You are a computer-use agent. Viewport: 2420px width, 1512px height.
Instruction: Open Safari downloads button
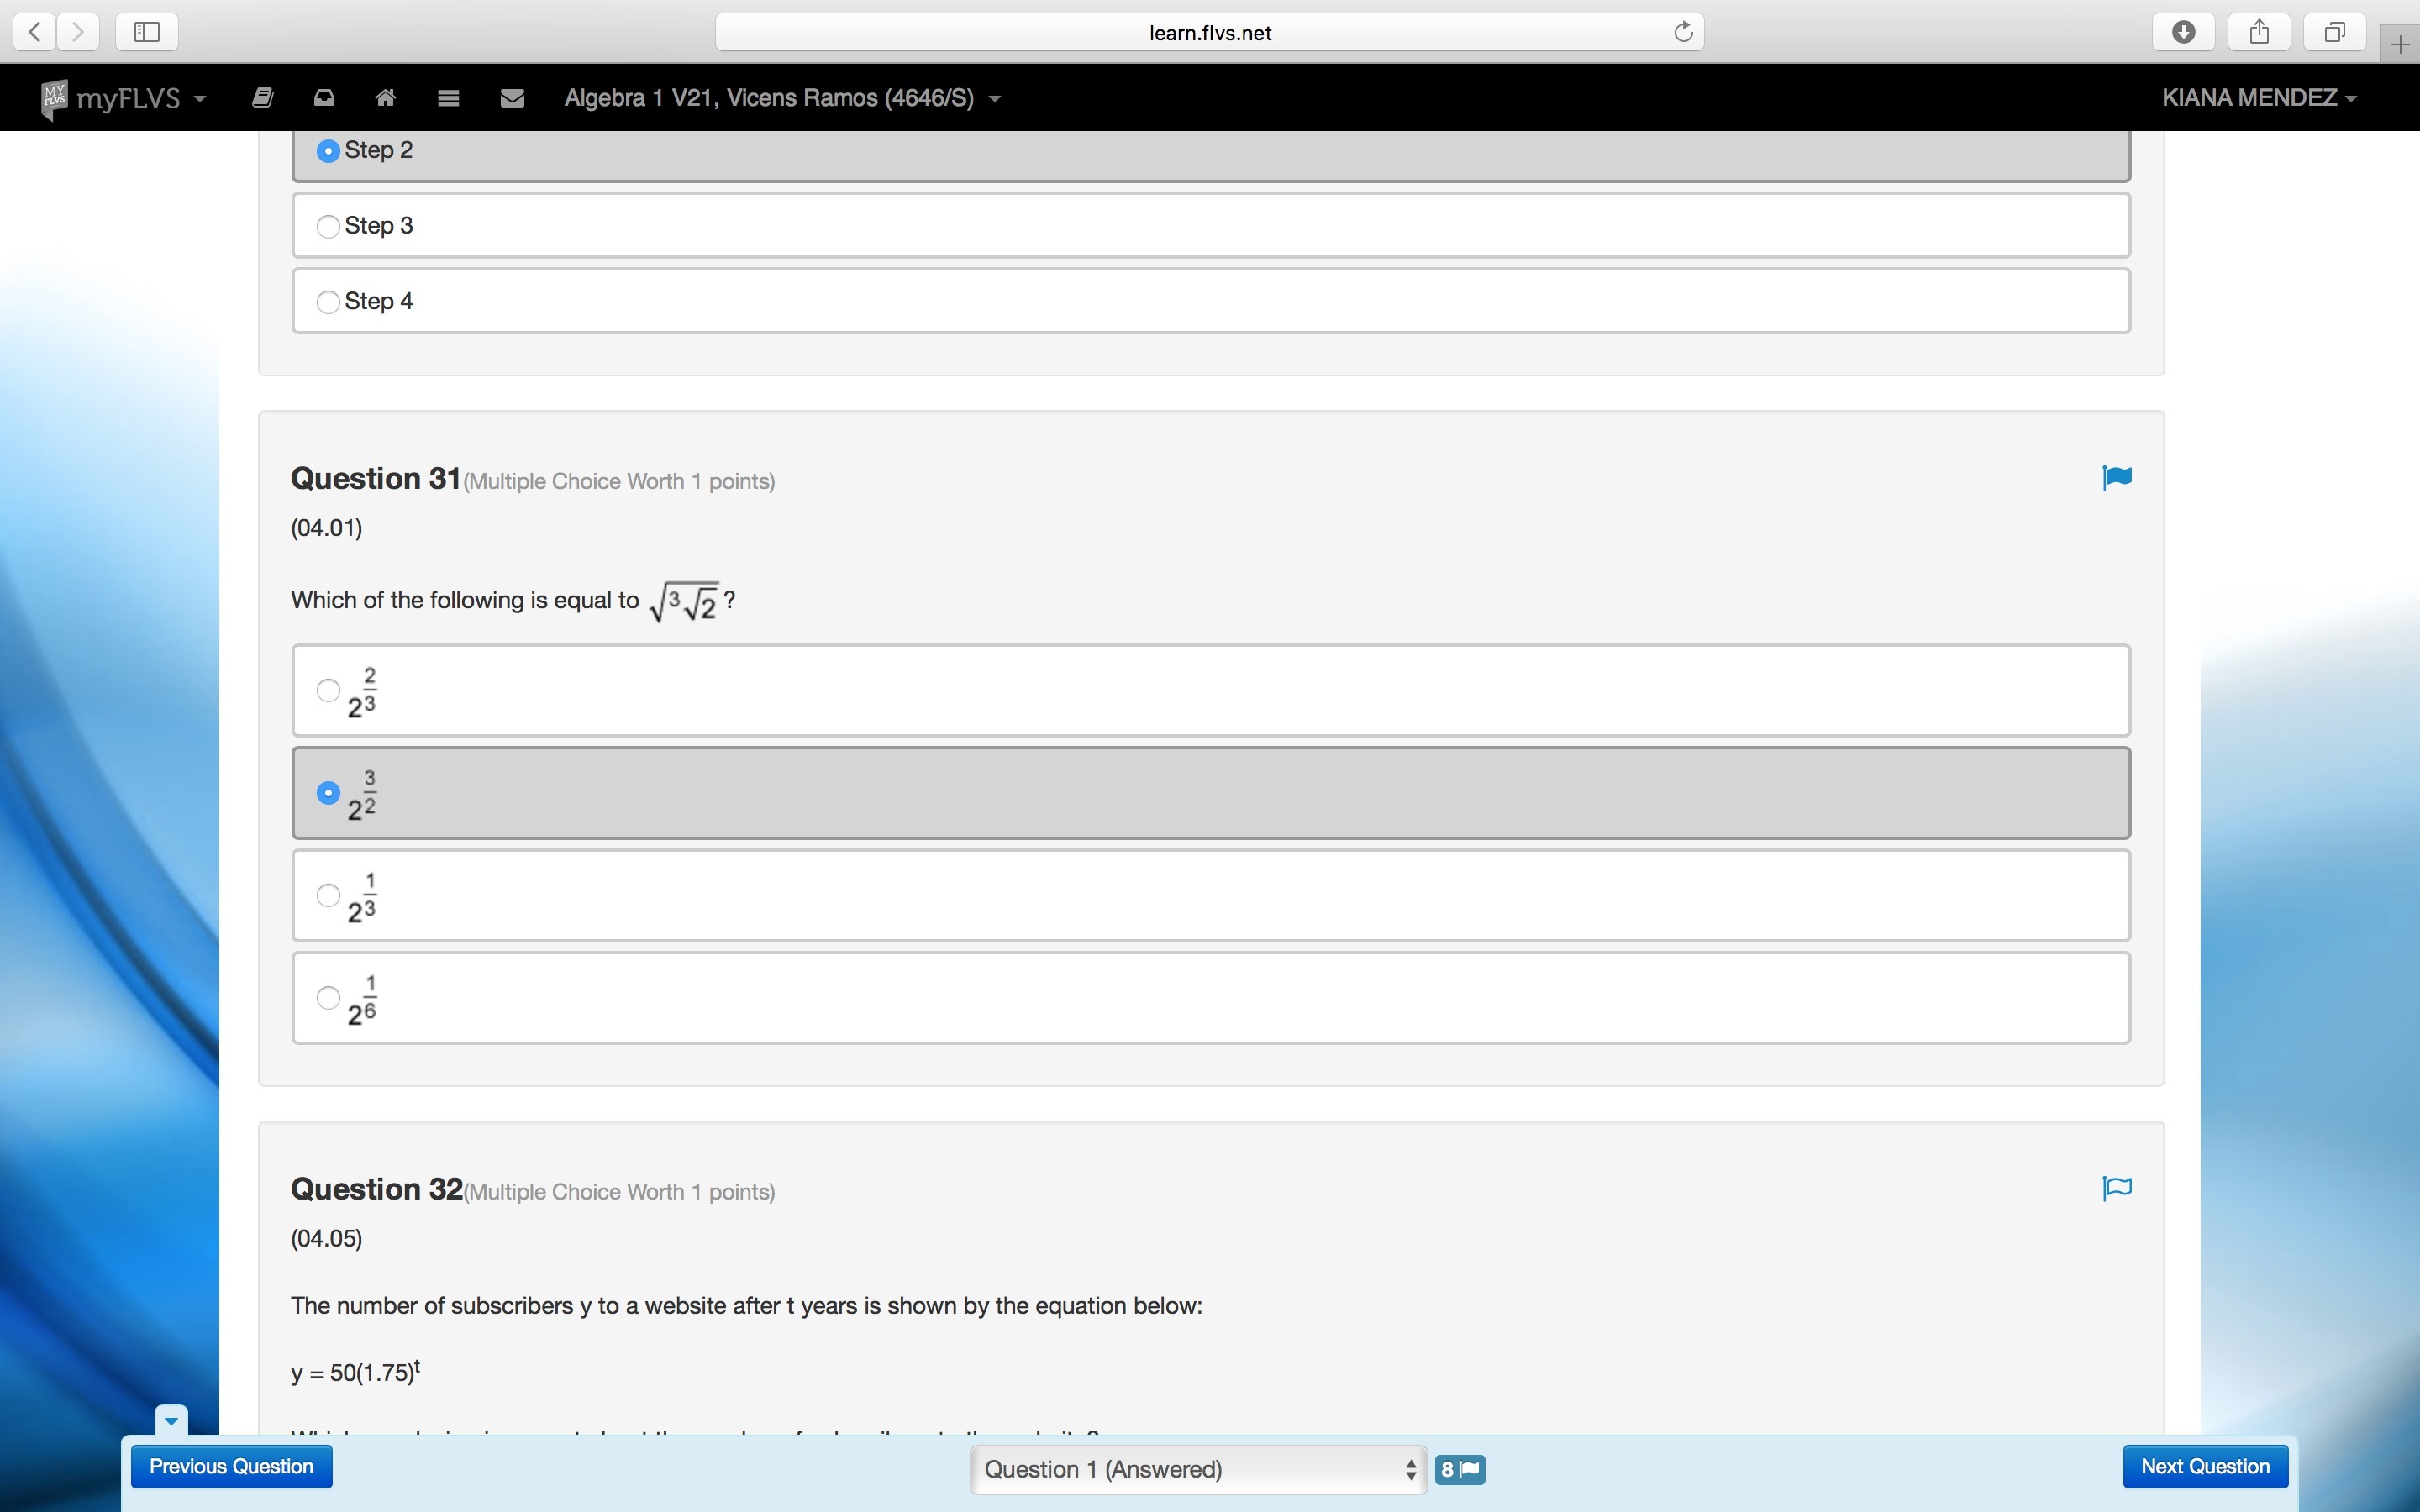(x=2183, y=32)
